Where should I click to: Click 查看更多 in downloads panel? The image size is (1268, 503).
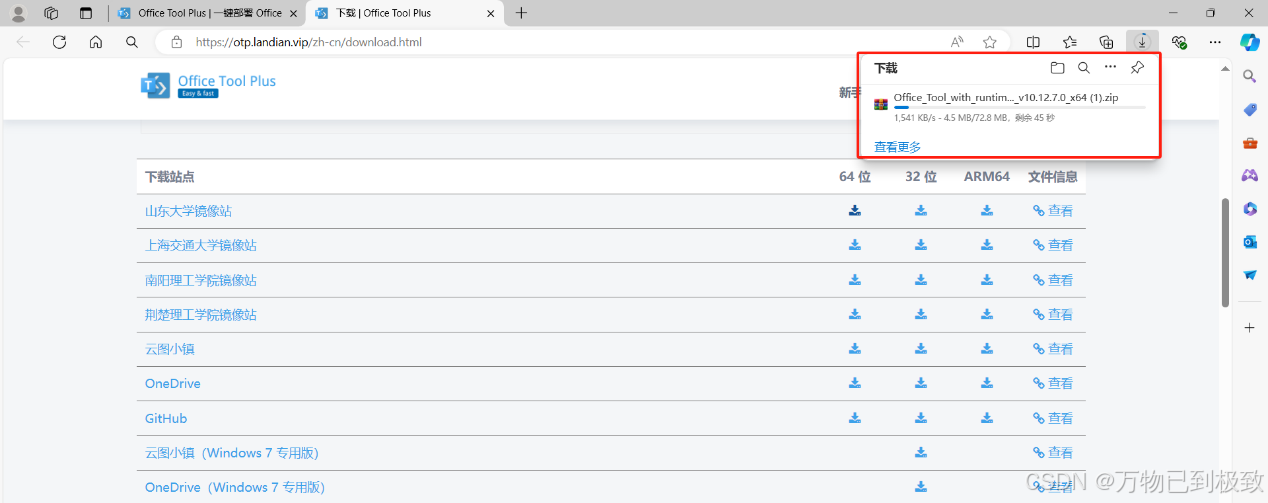click(897, 147)
